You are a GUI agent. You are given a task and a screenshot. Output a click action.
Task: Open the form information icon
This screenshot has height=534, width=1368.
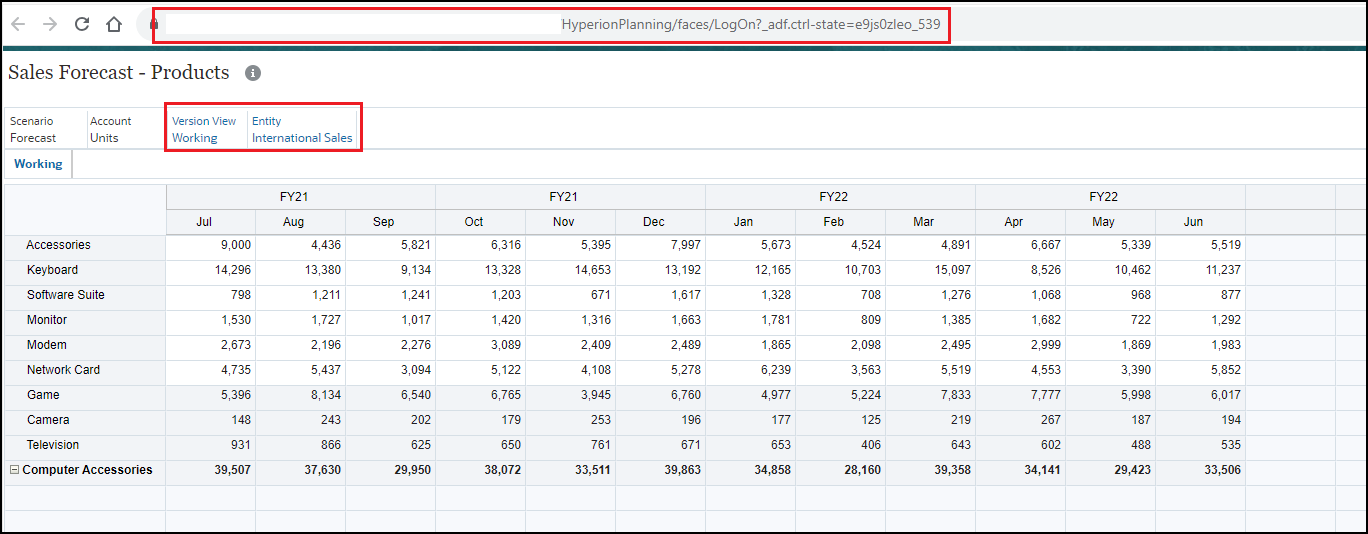coord(253,73)
